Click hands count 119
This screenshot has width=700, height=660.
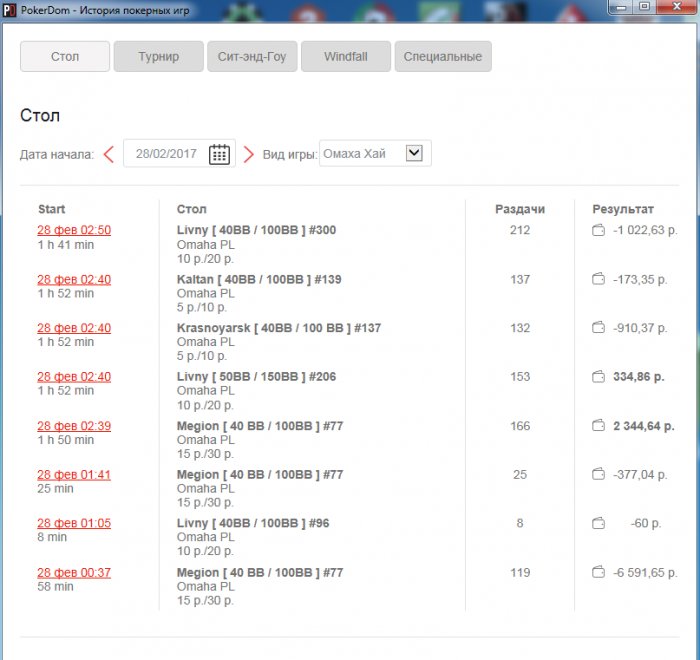click(x=520, y=572)
